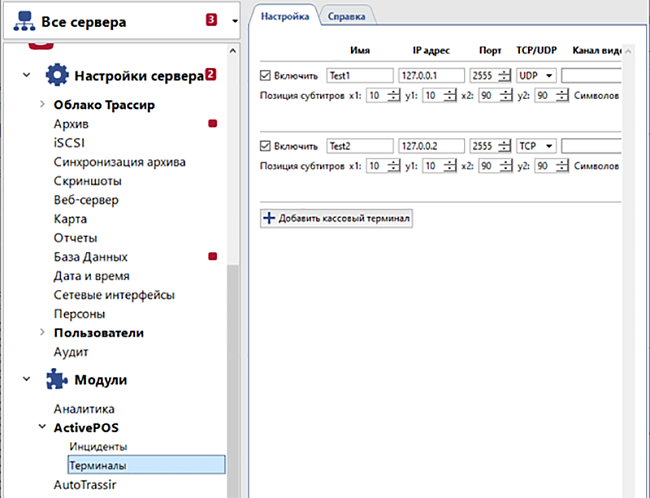
Task: Click the x2 stepper in Test2 subtitle row
Action: click(x=506, y=166)
